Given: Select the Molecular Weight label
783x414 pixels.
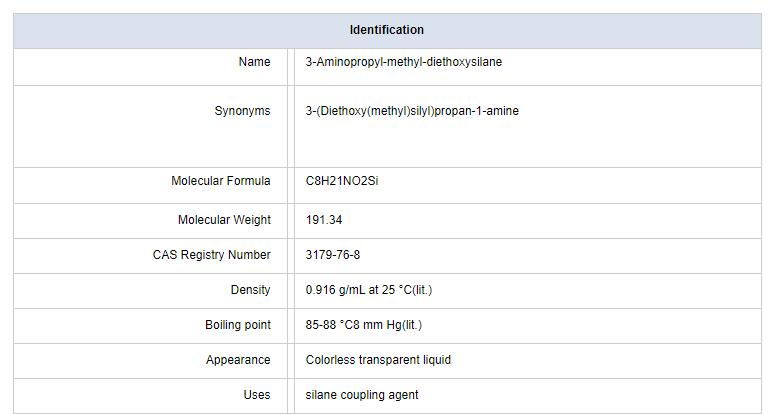Looking at the screenshot, I should point(224,219).
